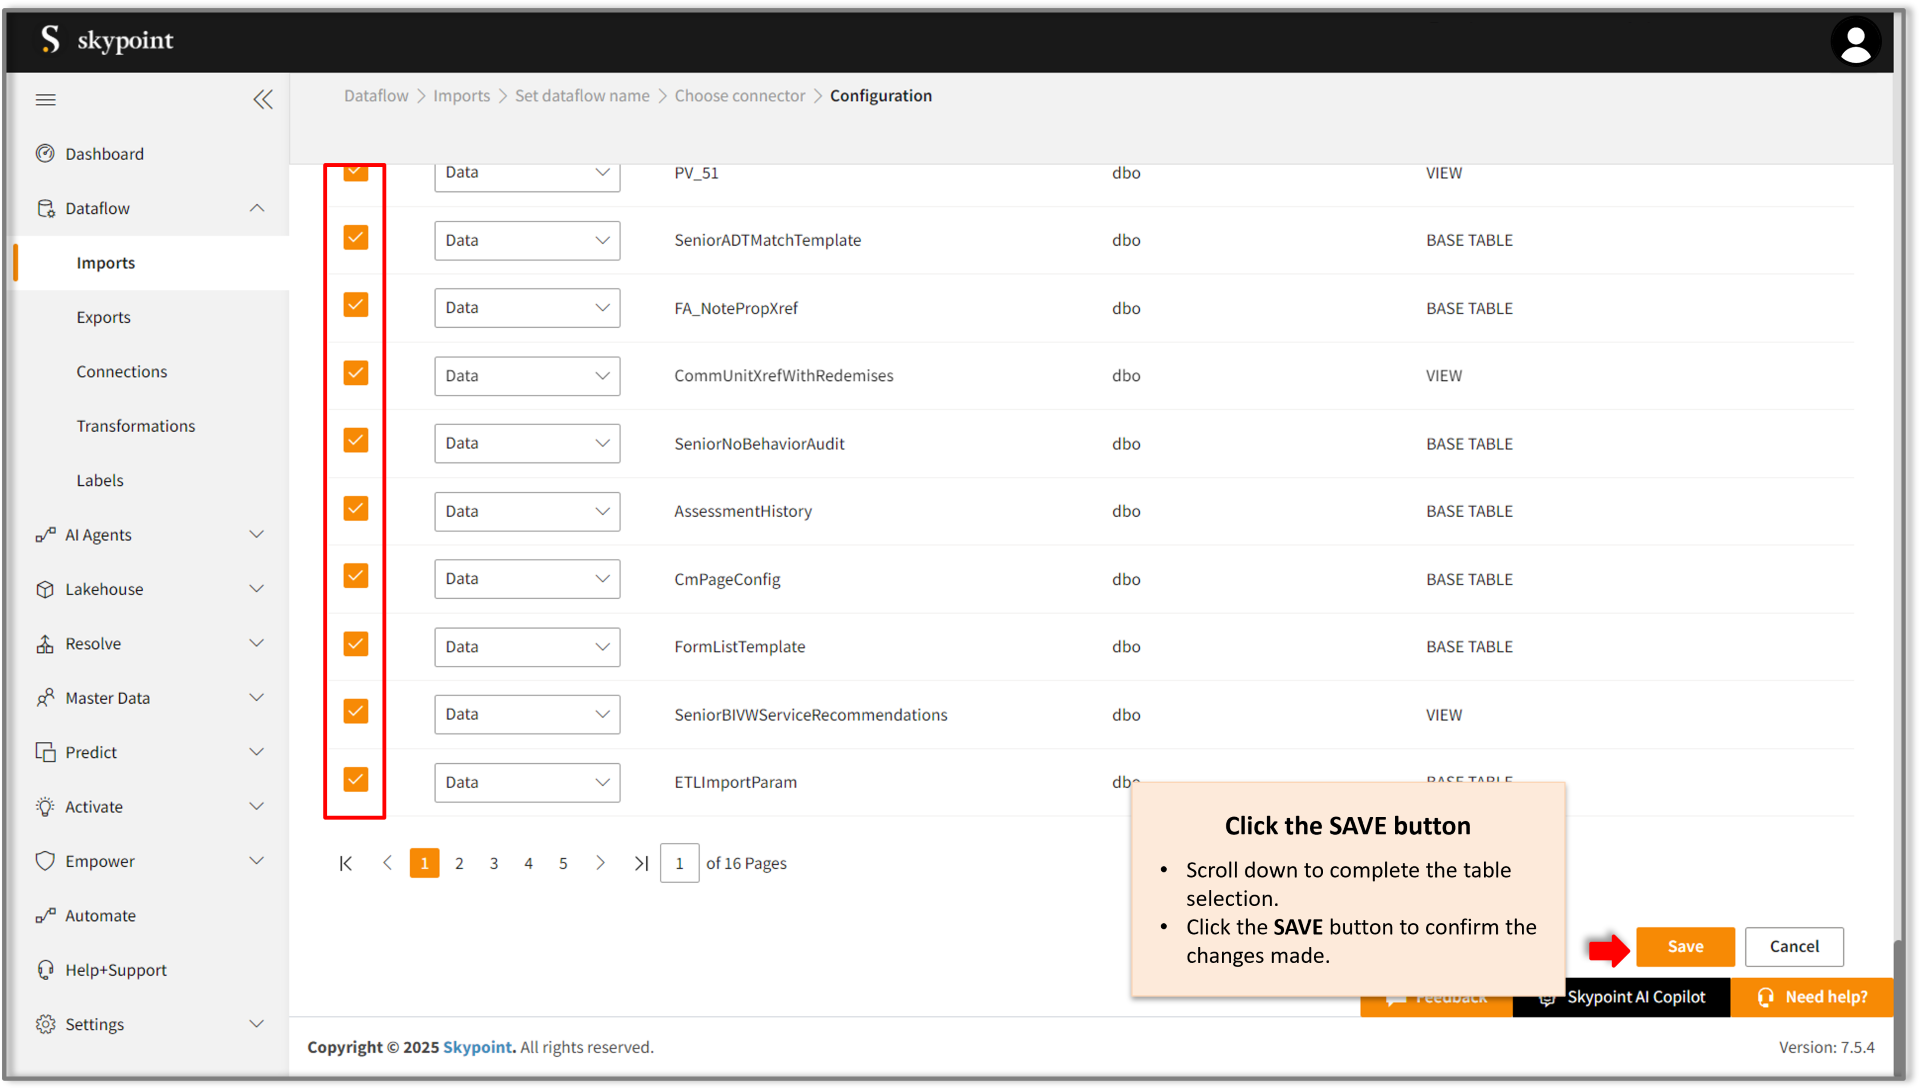
Task: Open user profile avatar icon
Action: click(x=1855, y=42)
